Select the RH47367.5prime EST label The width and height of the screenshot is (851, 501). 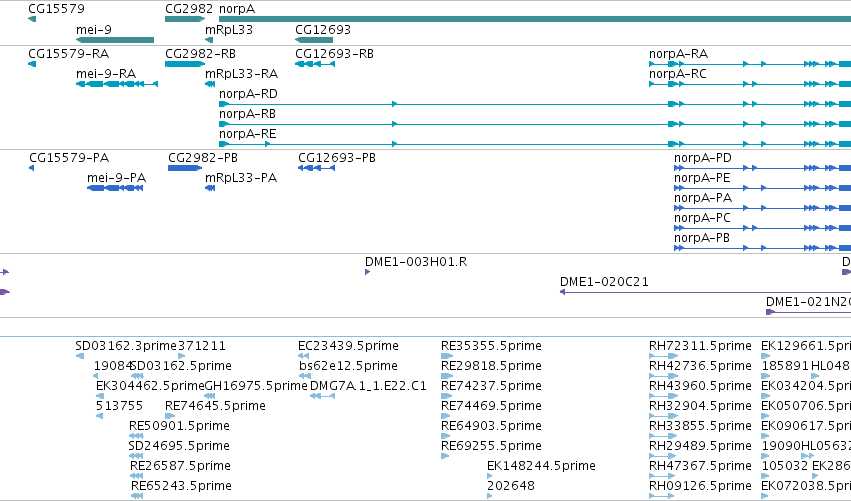click(x=700, y=466)
